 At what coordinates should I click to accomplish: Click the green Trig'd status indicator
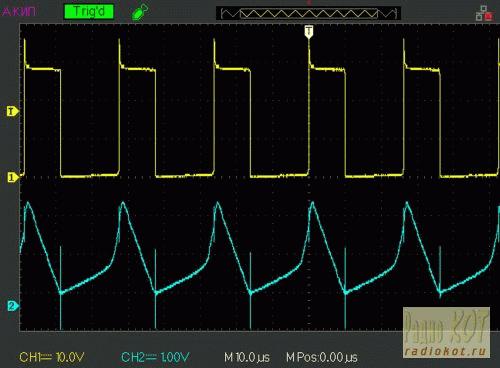(x=89, y=12)
